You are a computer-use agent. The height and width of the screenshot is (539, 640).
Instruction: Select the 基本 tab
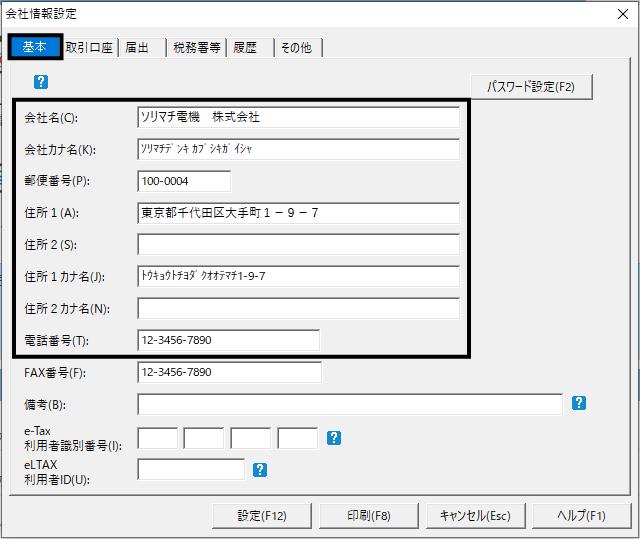tap(35, 47)
